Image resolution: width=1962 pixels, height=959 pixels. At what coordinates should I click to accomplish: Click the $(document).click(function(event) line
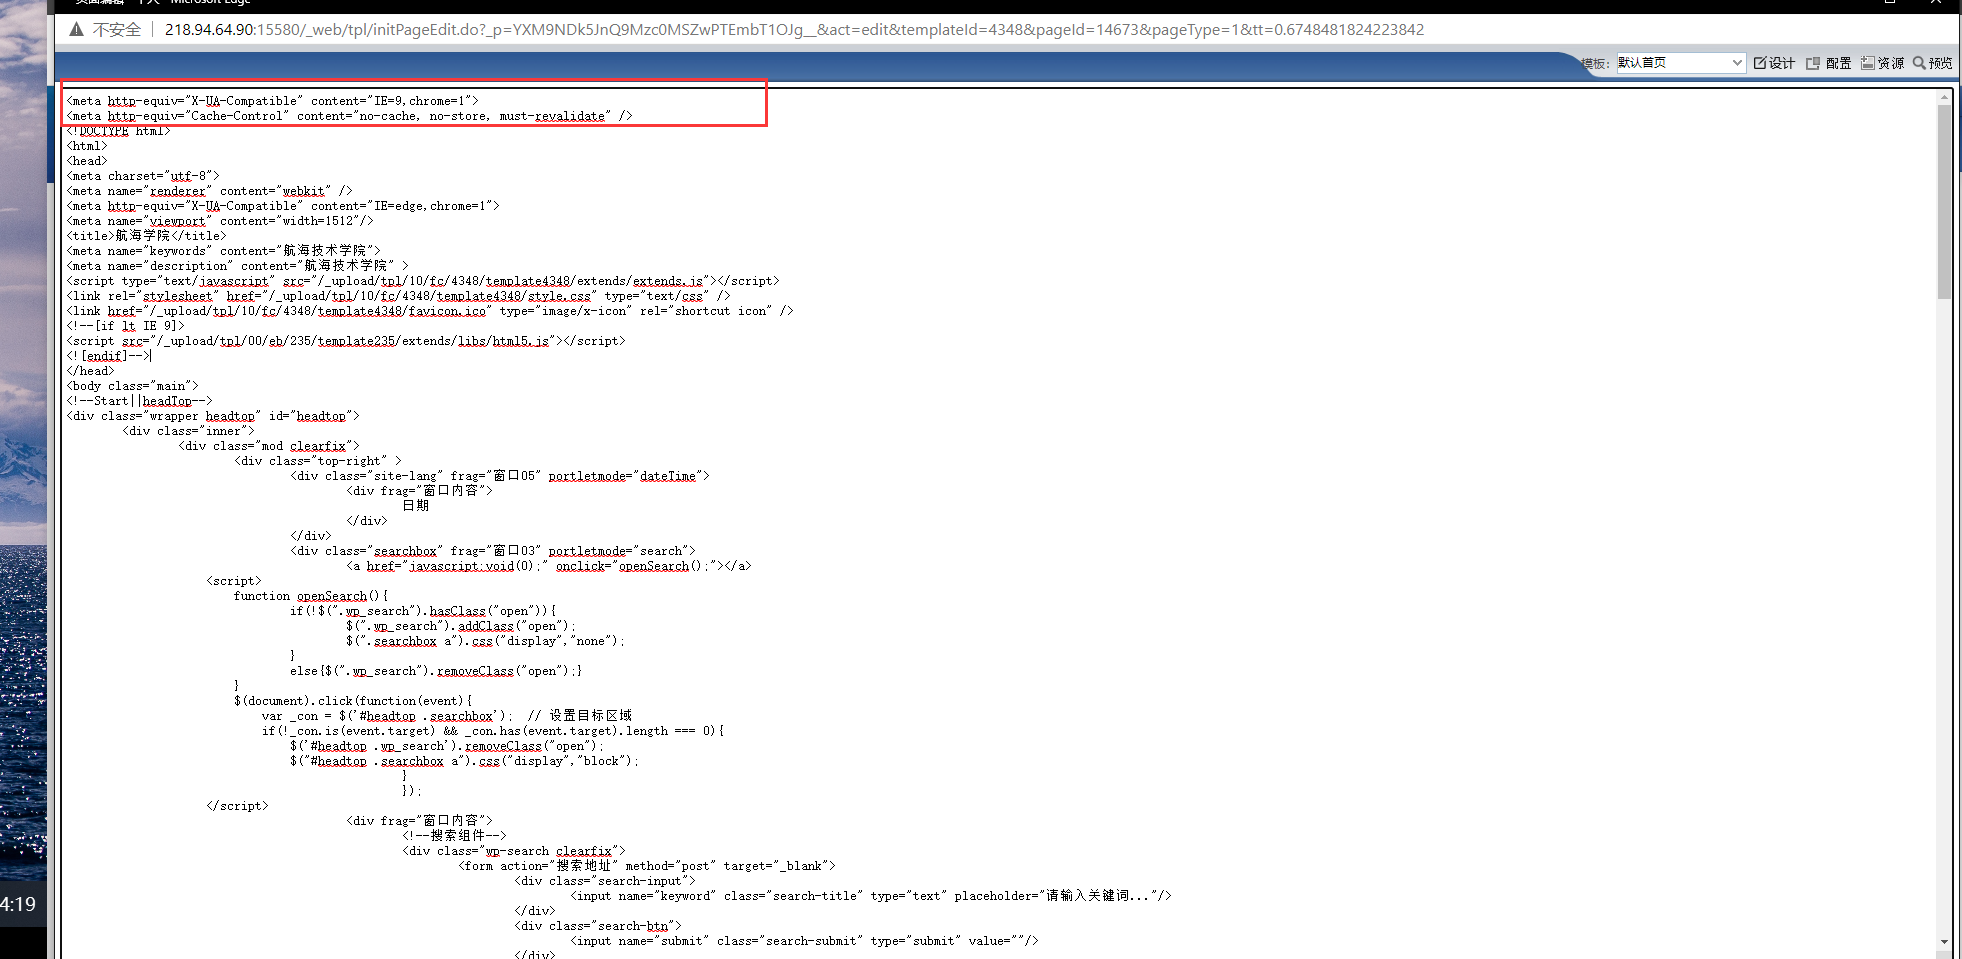click(x=354, y=701)
